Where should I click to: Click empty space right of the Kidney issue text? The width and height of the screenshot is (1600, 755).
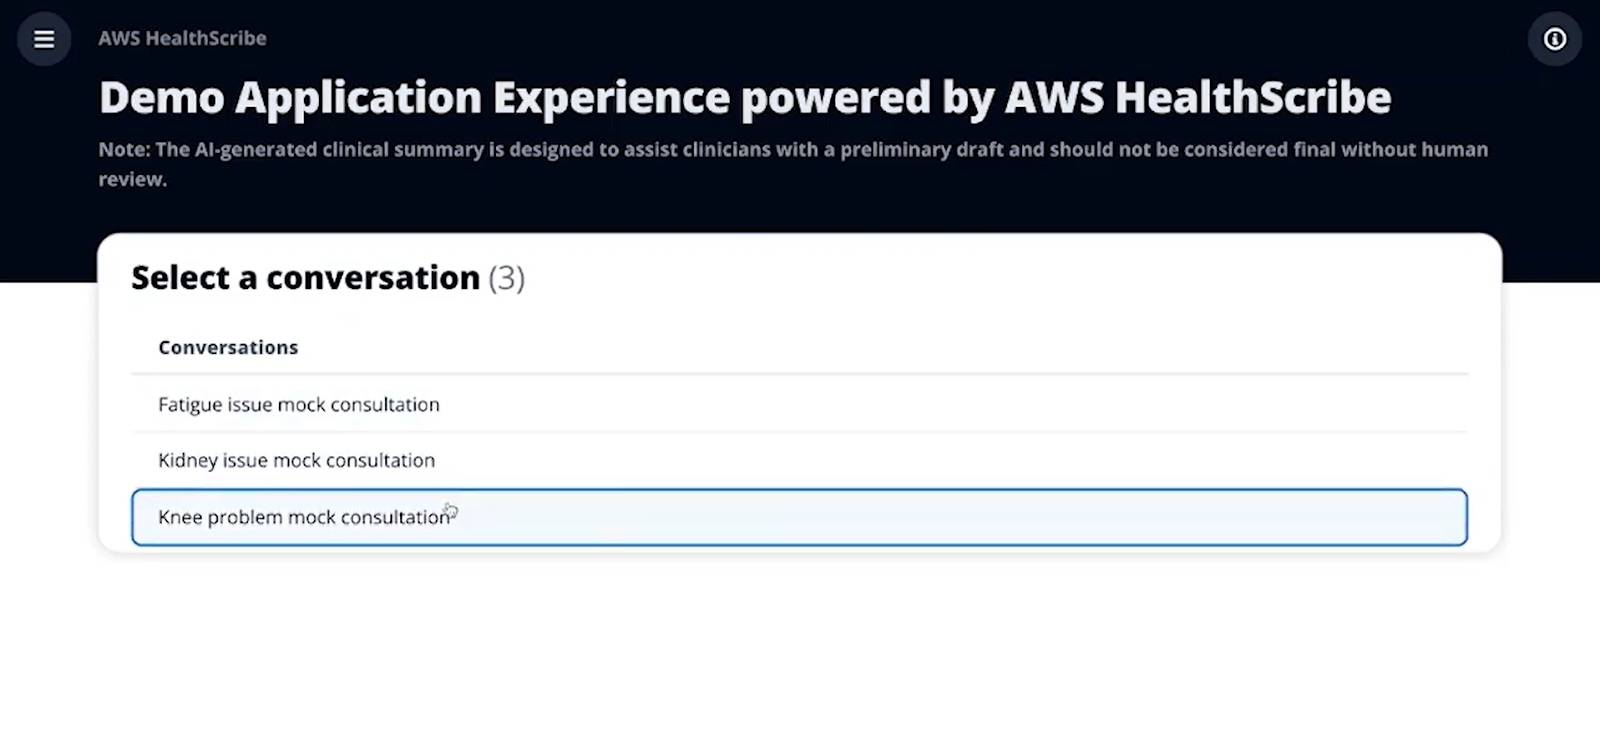click(950, 460)
